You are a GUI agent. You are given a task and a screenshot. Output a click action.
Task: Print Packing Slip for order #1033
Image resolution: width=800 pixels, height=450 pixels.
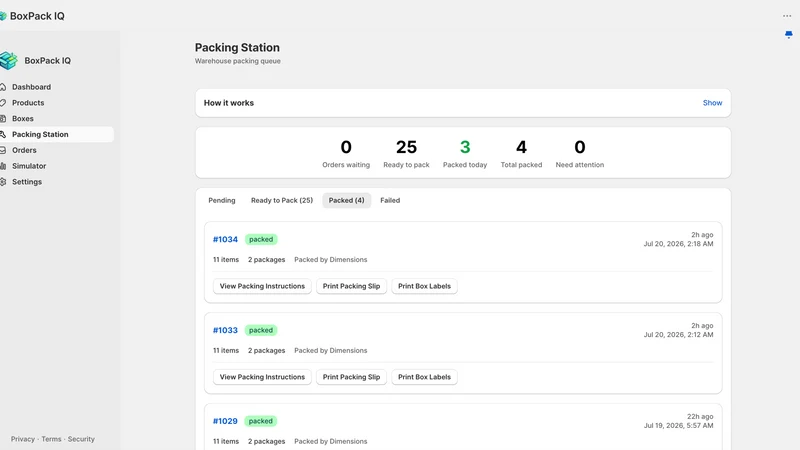352,377
